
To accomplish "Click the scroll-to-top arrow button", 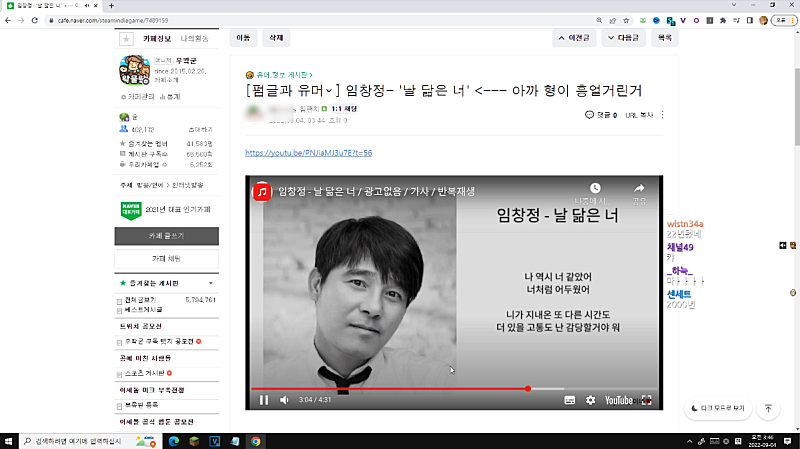I will click(x=768, y=408).
